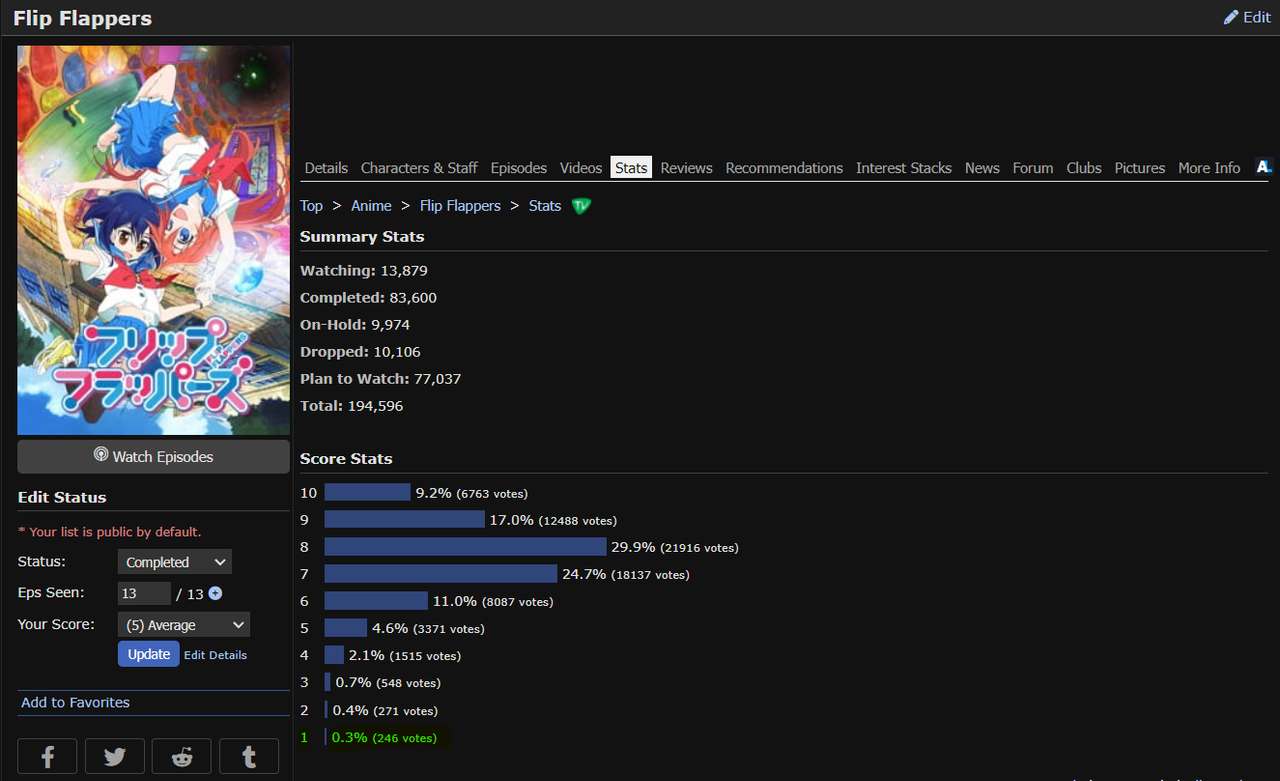1280x781 pixels.
Task: Open the Status dropdown showing Completed
Action: click(174, 562)
